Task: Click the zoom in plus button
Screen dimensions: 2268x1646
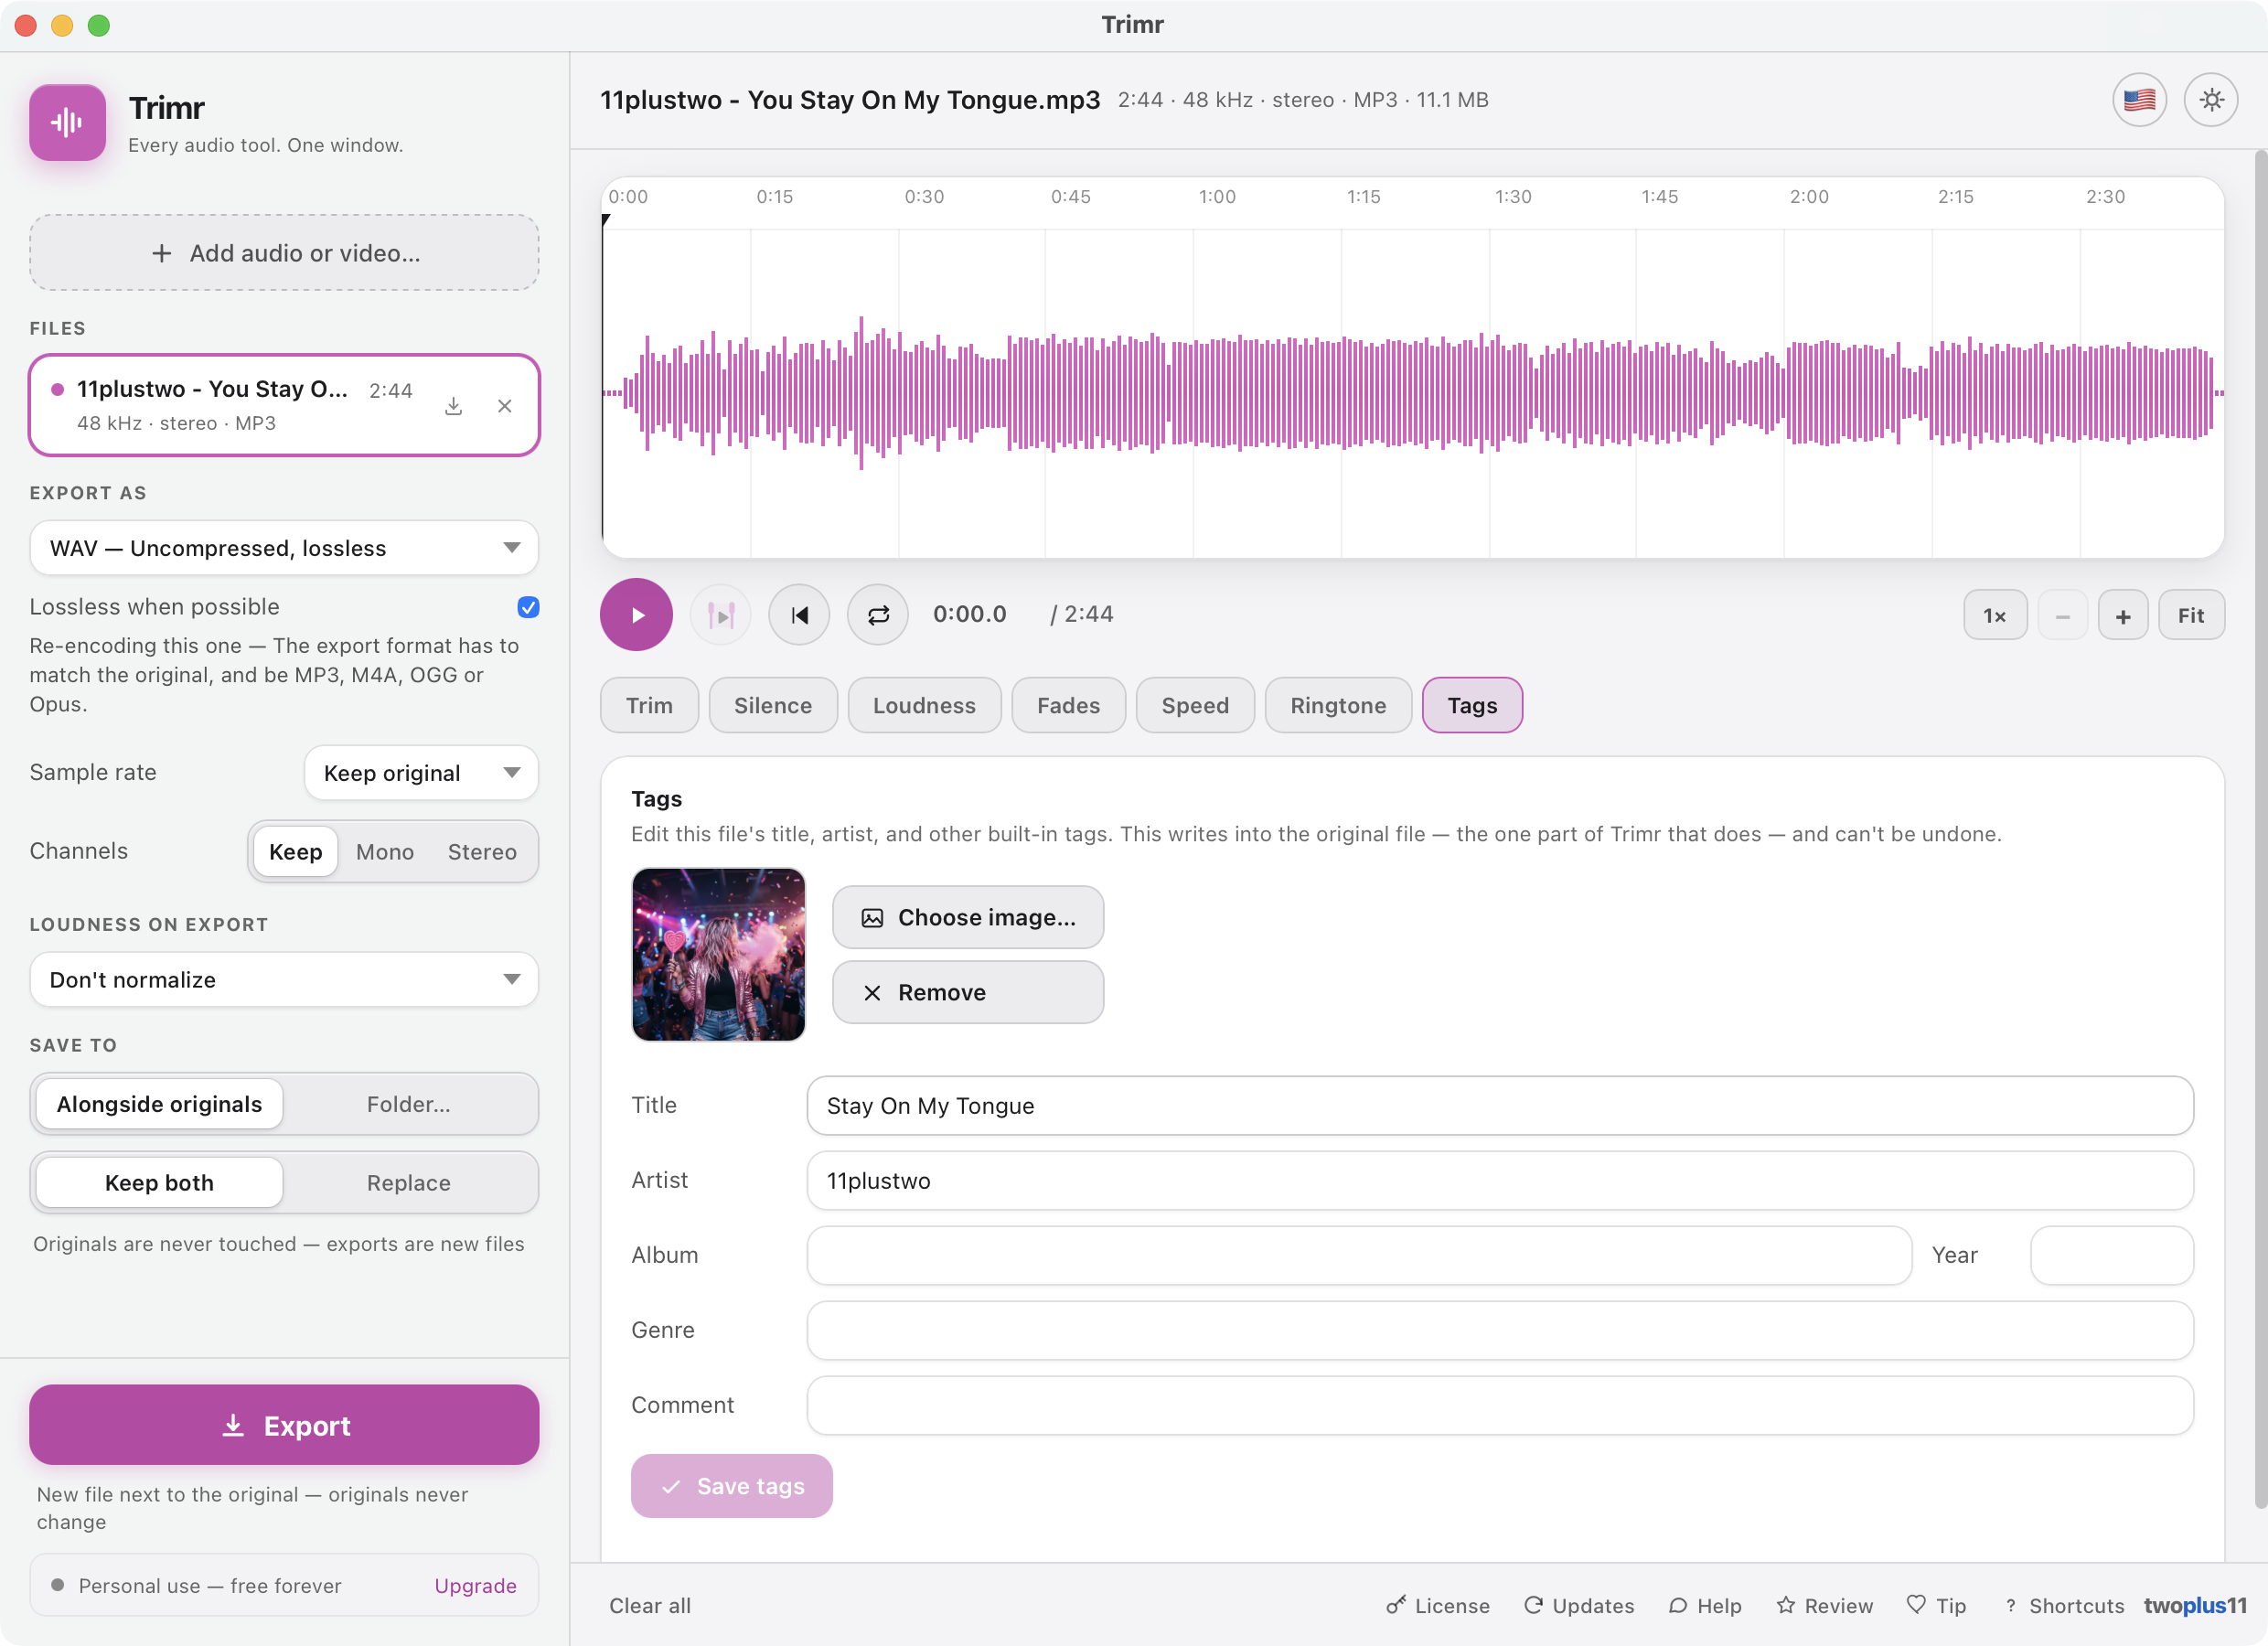Action: pyautogui.click(x=2123, y=616)
